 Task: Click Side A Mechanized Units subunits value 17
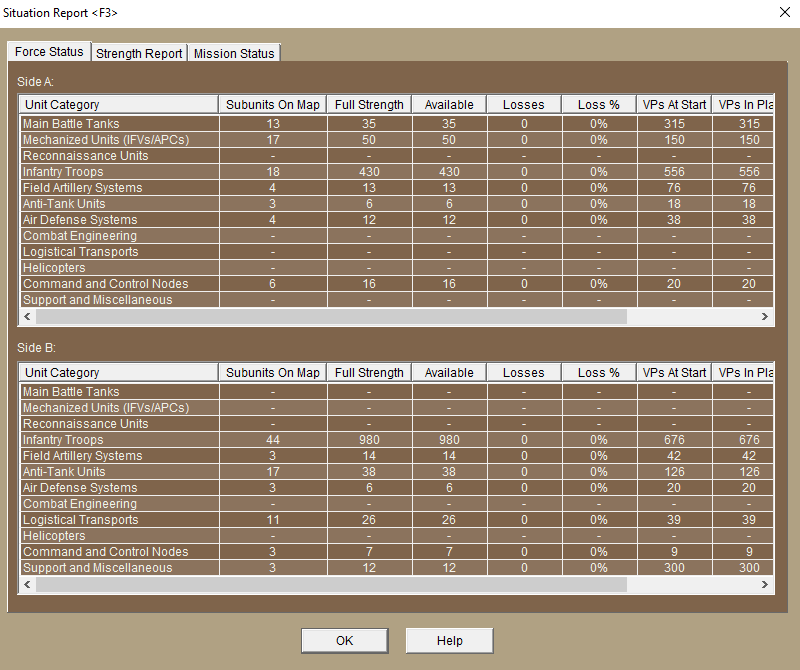273,140
